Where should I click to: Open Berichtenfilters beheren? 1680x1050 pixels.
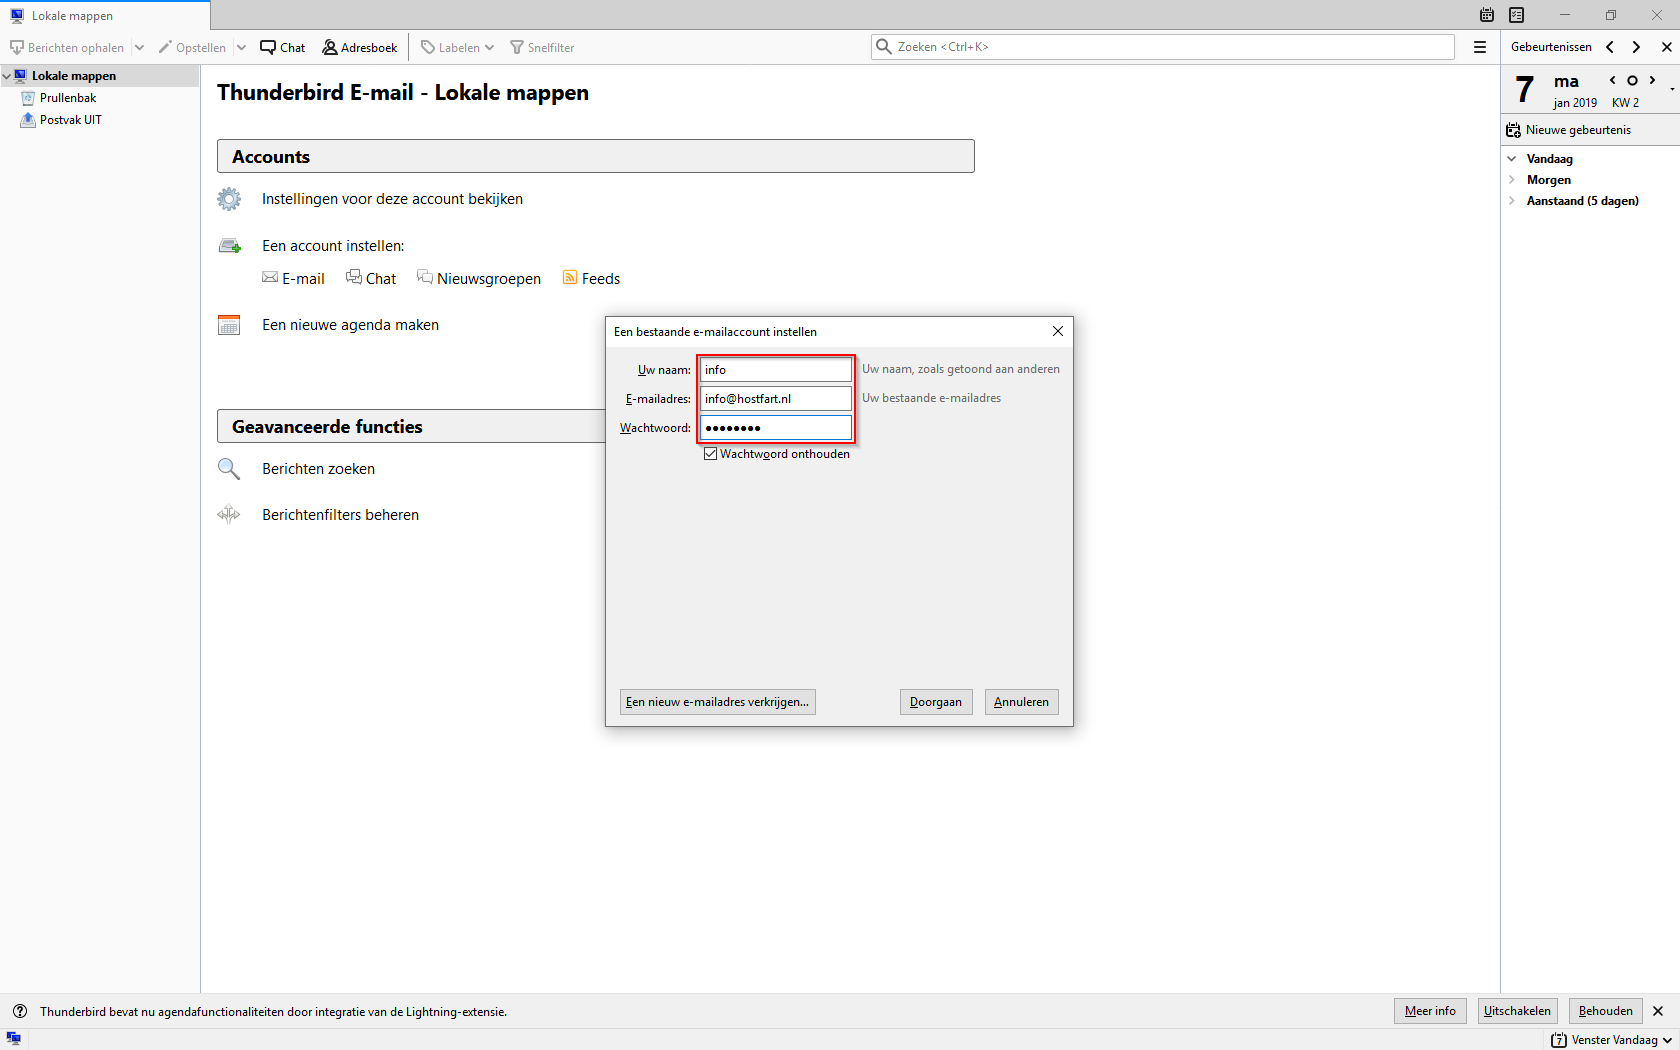pos(340,515)
